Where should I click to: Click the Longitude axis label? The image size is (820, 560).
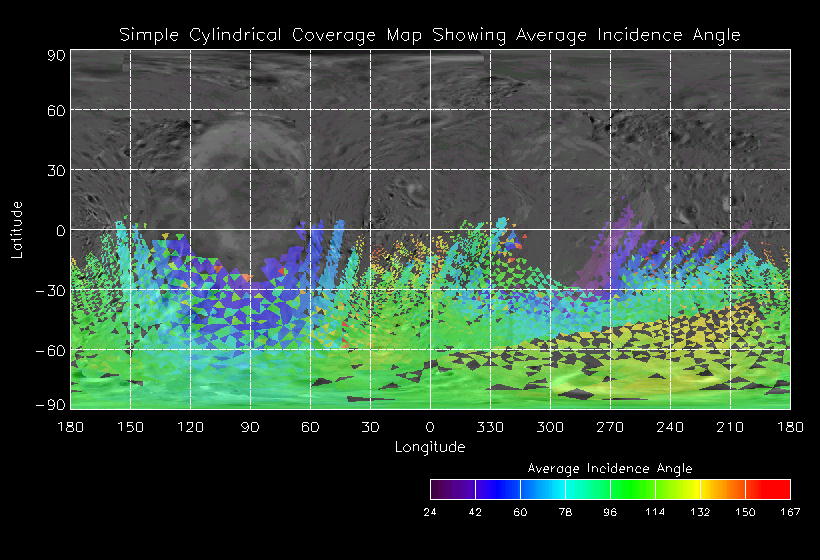click(x=430, y=447)
